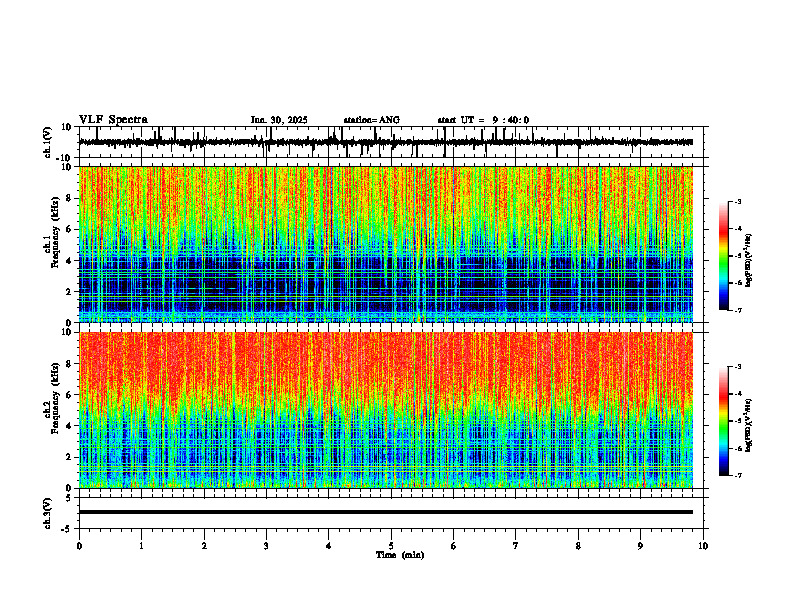Click the "start UT = 9:40:0" header text
The height and width of the screenshot is (612, 792).
pos(483,120)
